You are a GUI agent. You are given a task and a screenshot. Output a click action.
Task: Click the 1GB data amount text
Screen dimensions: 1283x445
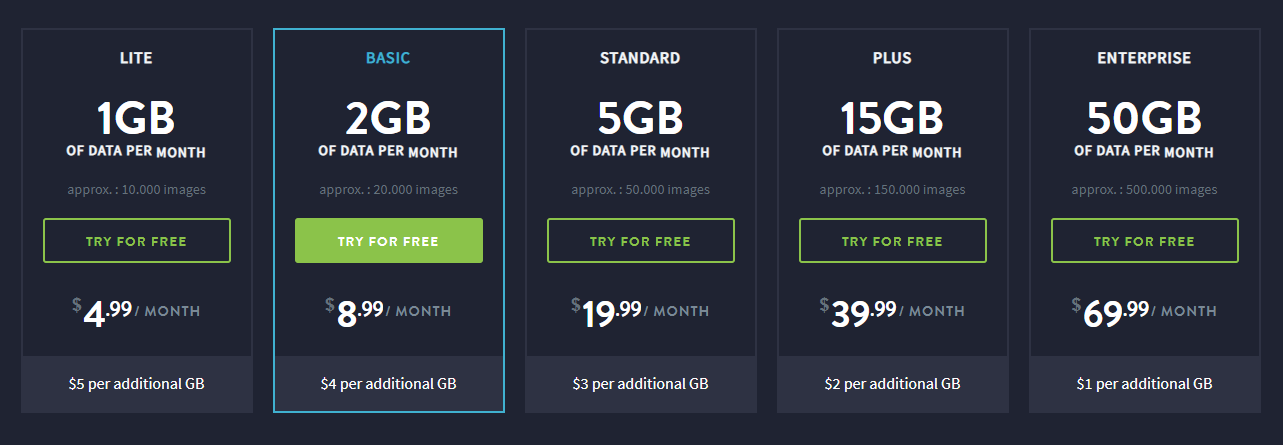coord(137,119)
